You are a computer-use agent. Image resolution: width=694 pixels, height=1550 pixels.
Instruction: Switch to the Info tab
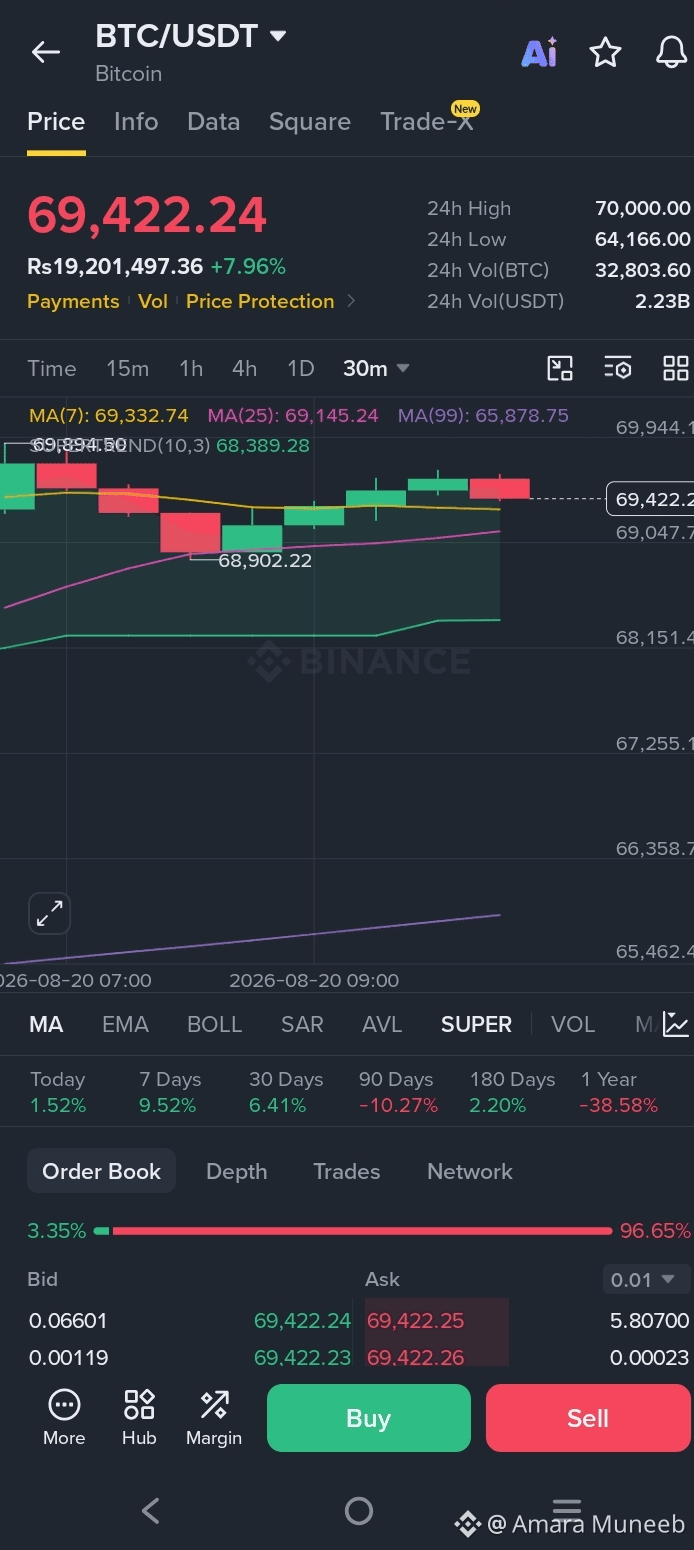coord(136,122)
